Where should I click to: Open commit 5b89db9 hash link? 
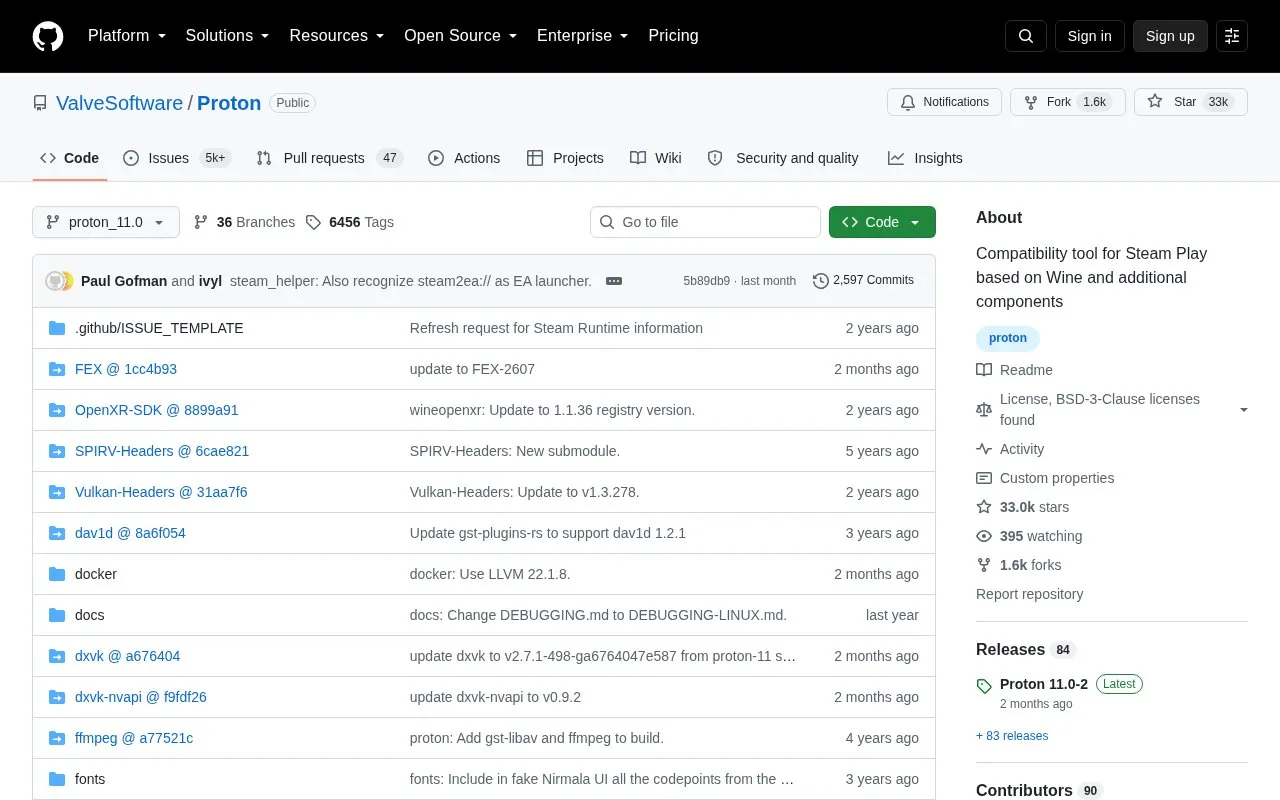[706, 281]
